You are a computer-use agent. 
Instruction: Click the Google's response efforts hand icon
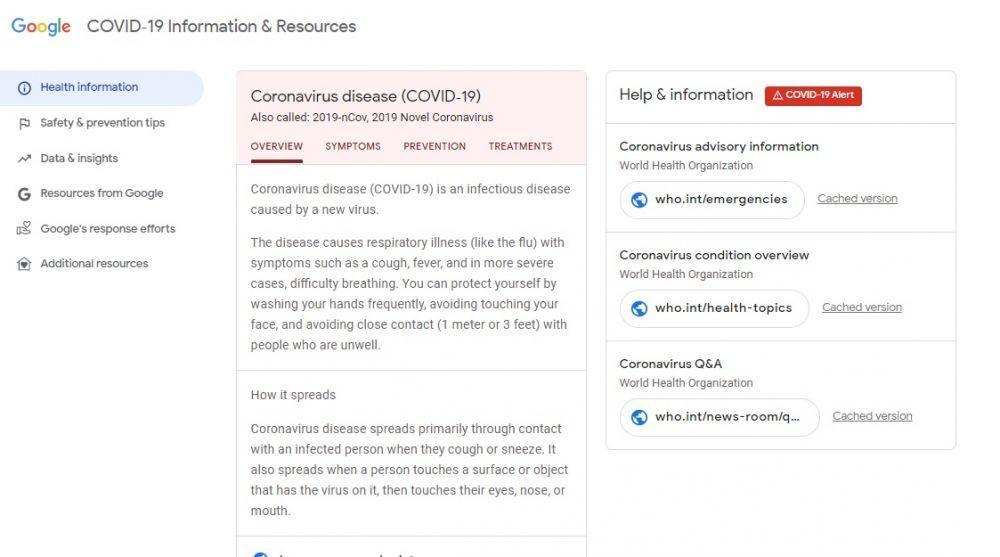(x=24, y=228)
